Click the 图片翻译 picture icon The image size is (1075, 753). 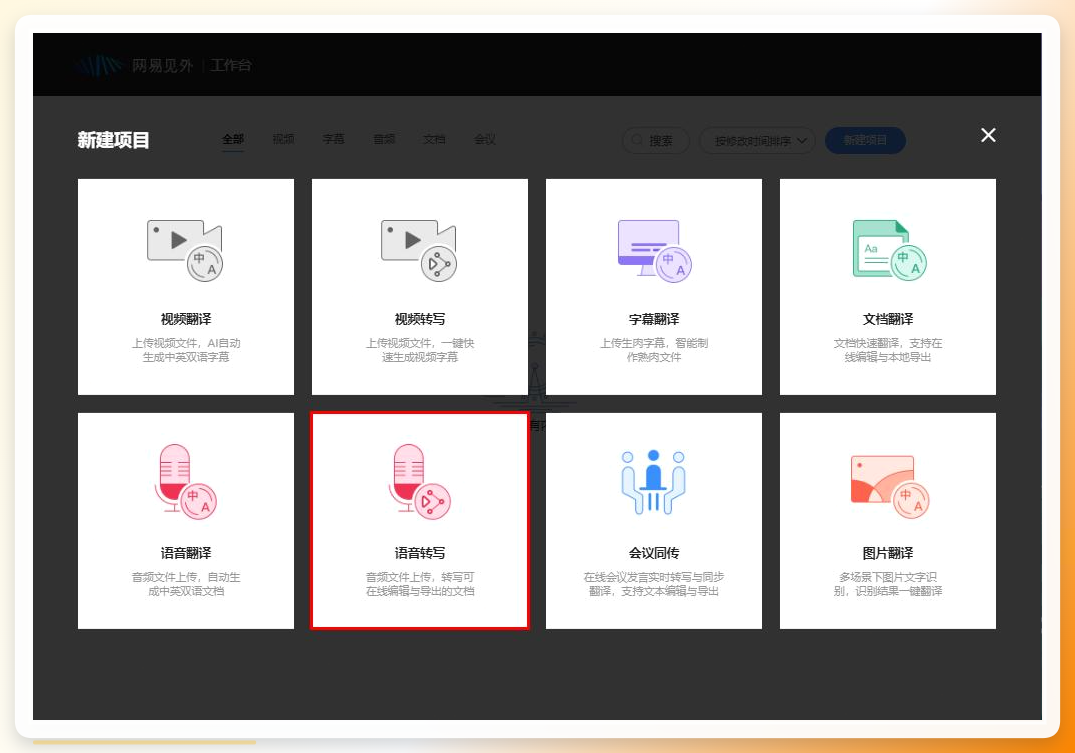pyautogui.click(x=889, y=488)
